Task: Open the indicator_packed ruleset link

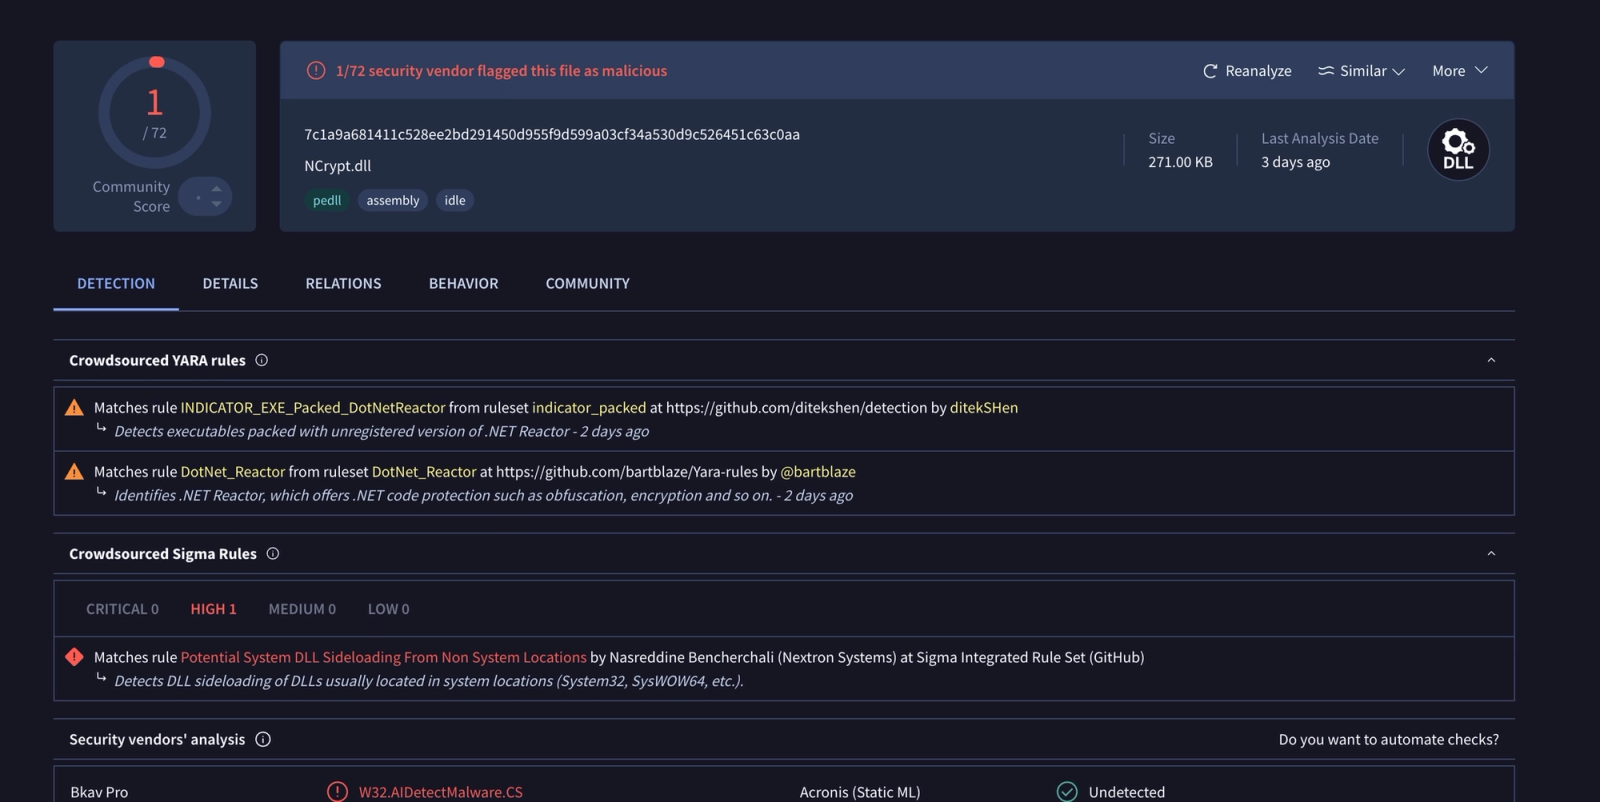Action: tap(589, 408)
